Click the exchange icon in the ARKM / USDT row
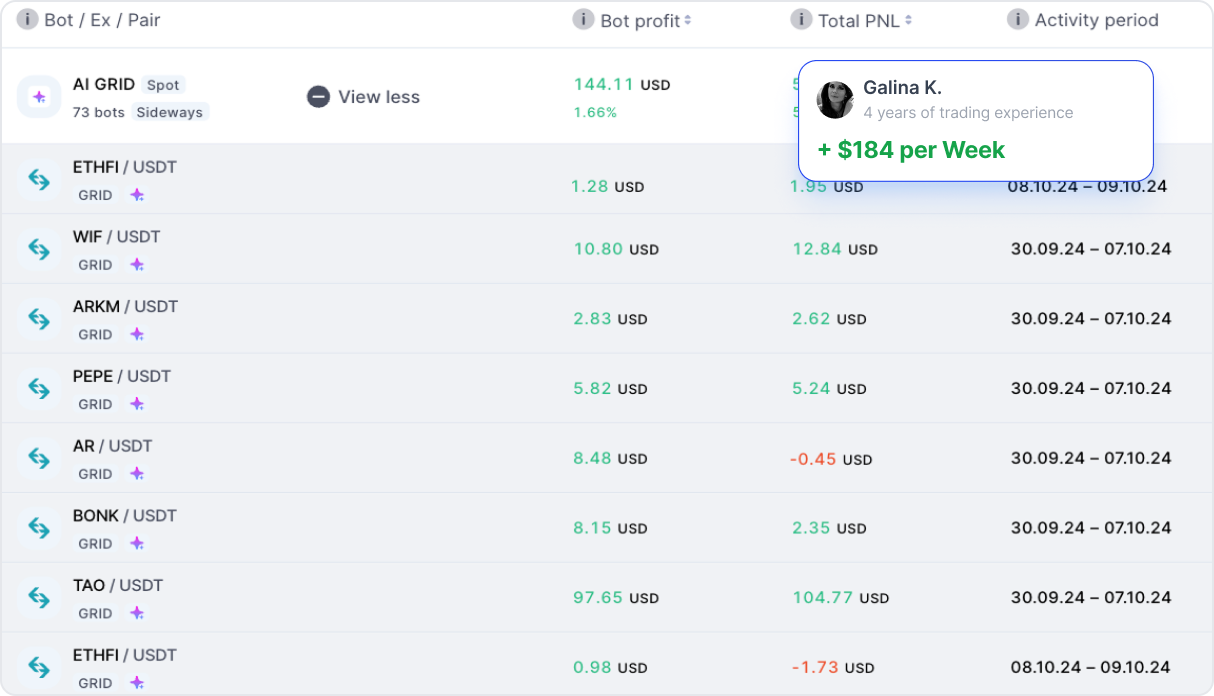This screenshot has height=696, width=1214. [39, 319]
